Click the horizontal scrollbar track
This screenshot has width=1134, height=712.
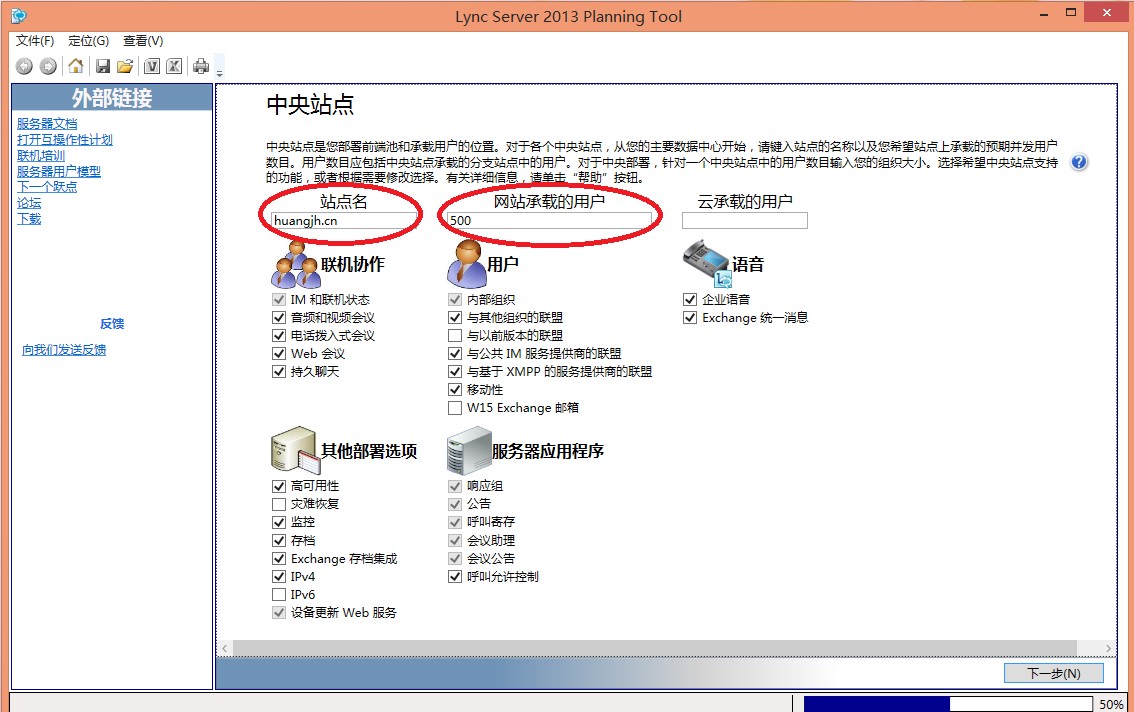[655, 648]
